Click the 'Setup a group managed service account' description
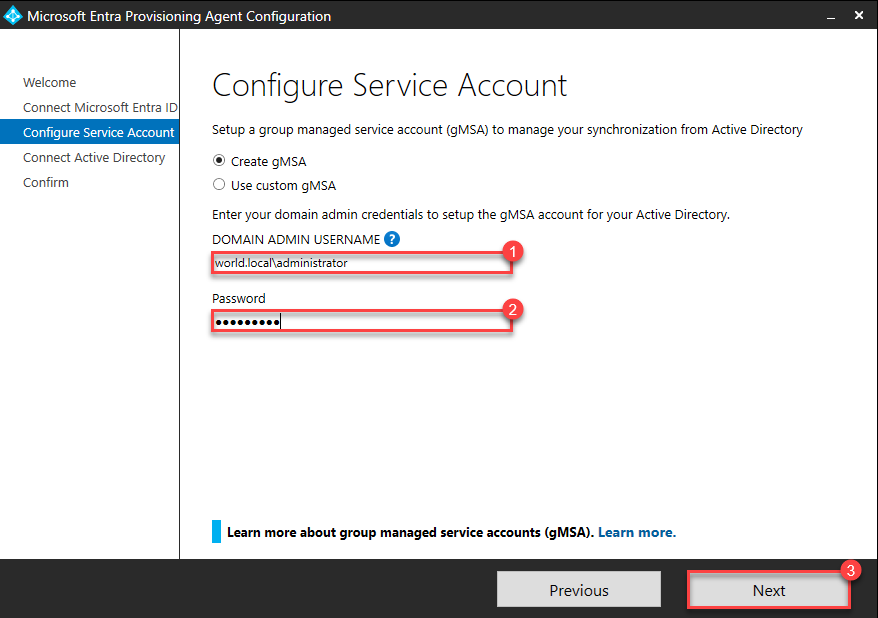 507,130
